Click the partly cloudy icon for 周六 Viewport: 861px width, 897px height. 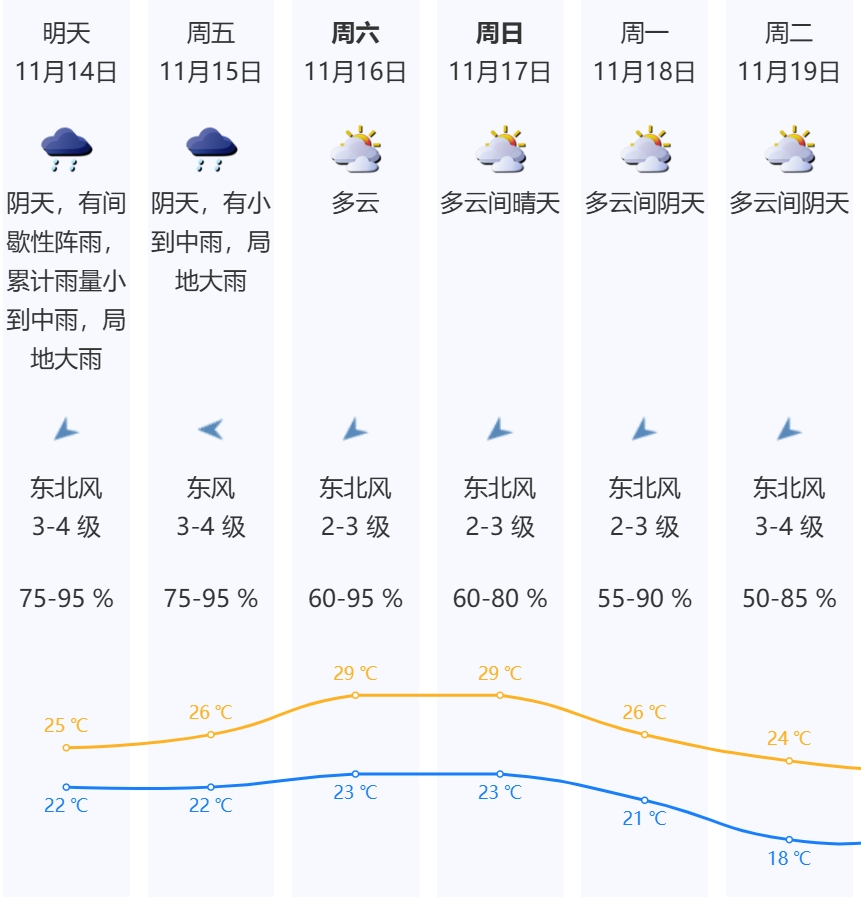(x=356, y=150)
